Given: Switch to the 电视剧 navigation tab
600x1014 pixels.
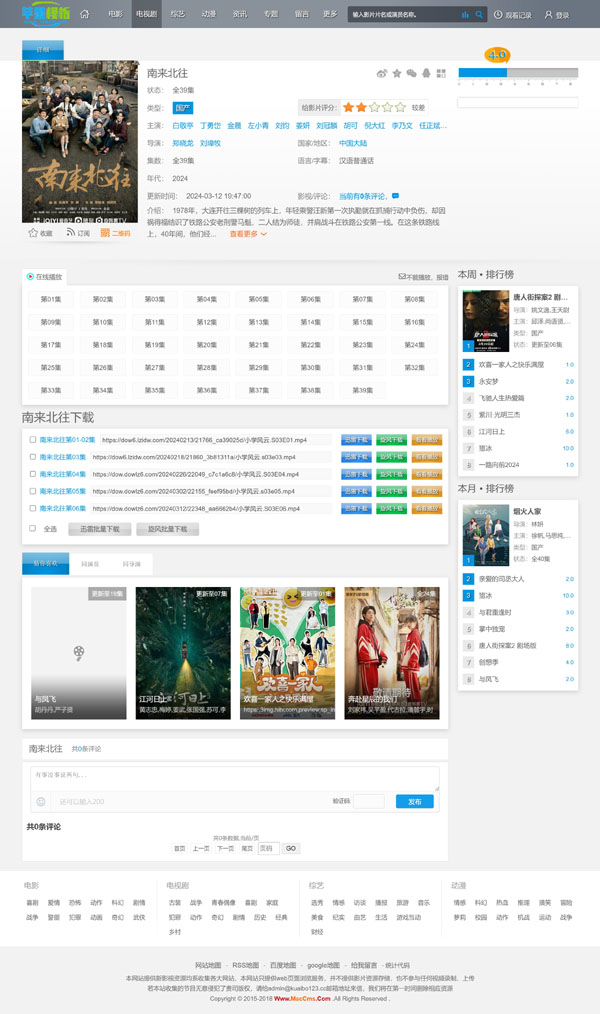Looking at the screenshot, I should click(146, 15).
